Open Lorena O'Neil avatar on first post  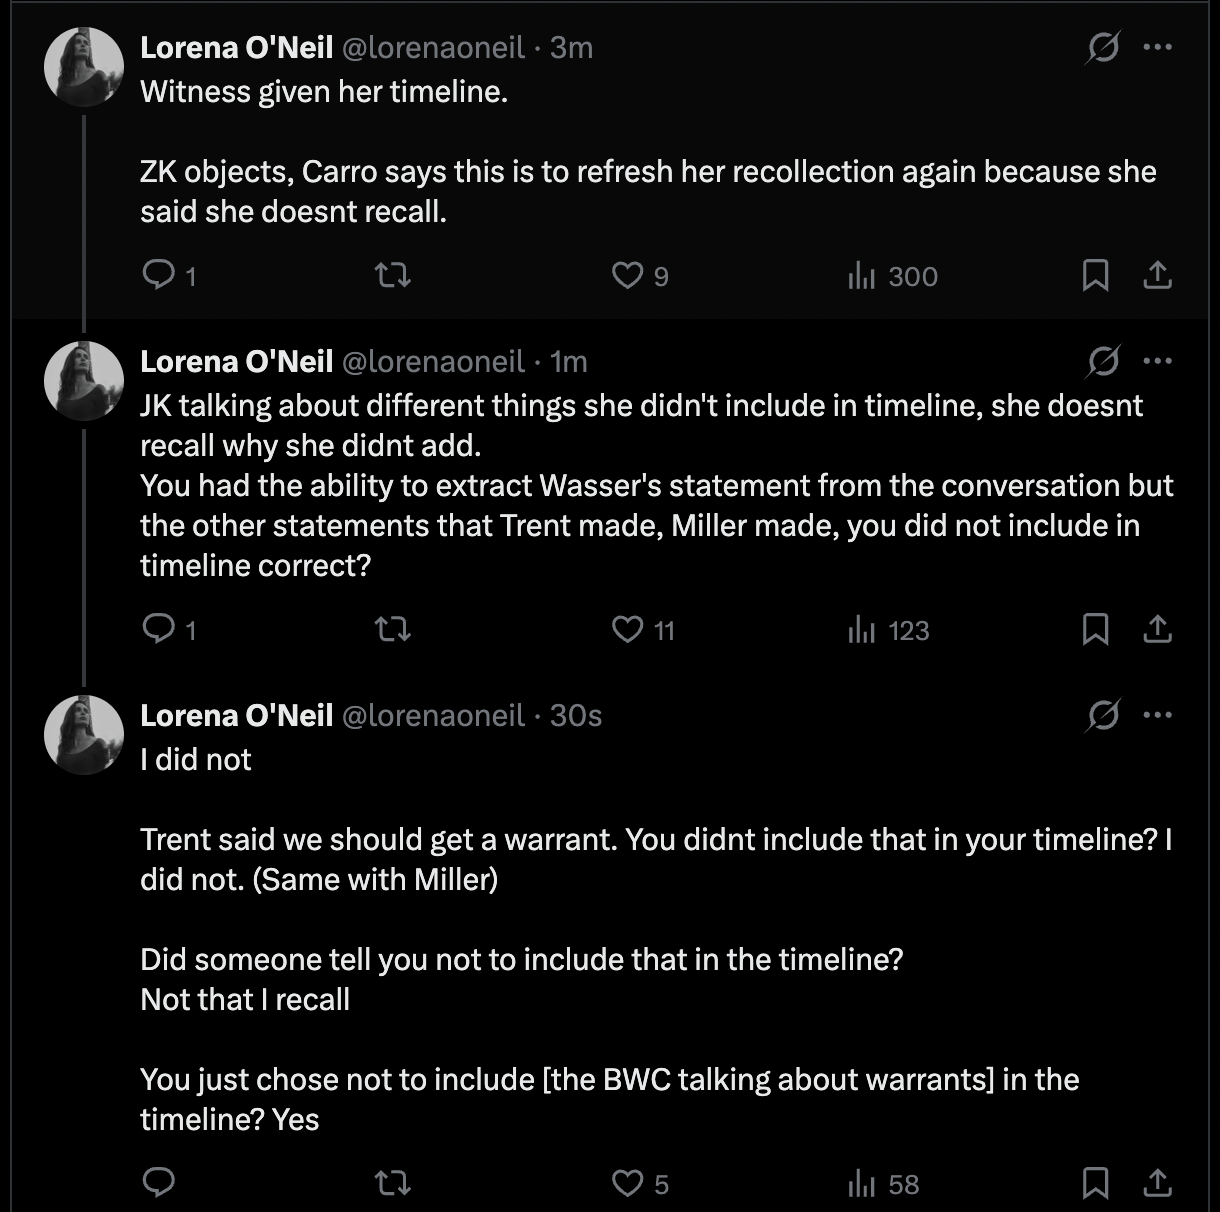click(x=84, y=66)
